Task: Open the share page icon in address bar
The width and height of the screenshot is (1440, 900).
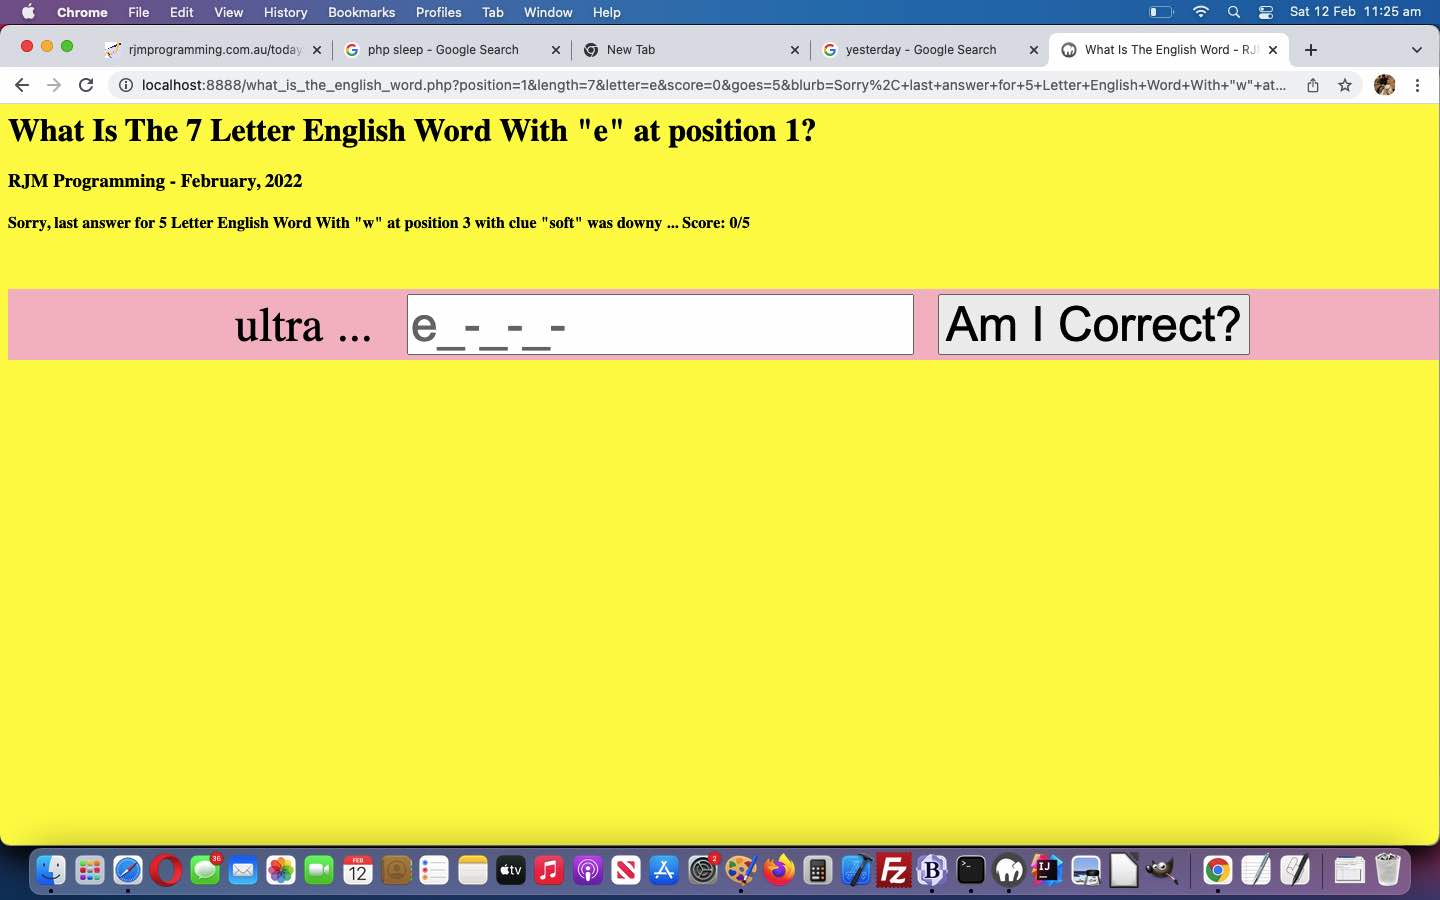Action: pyautogui.click(x=1313, y=85)
